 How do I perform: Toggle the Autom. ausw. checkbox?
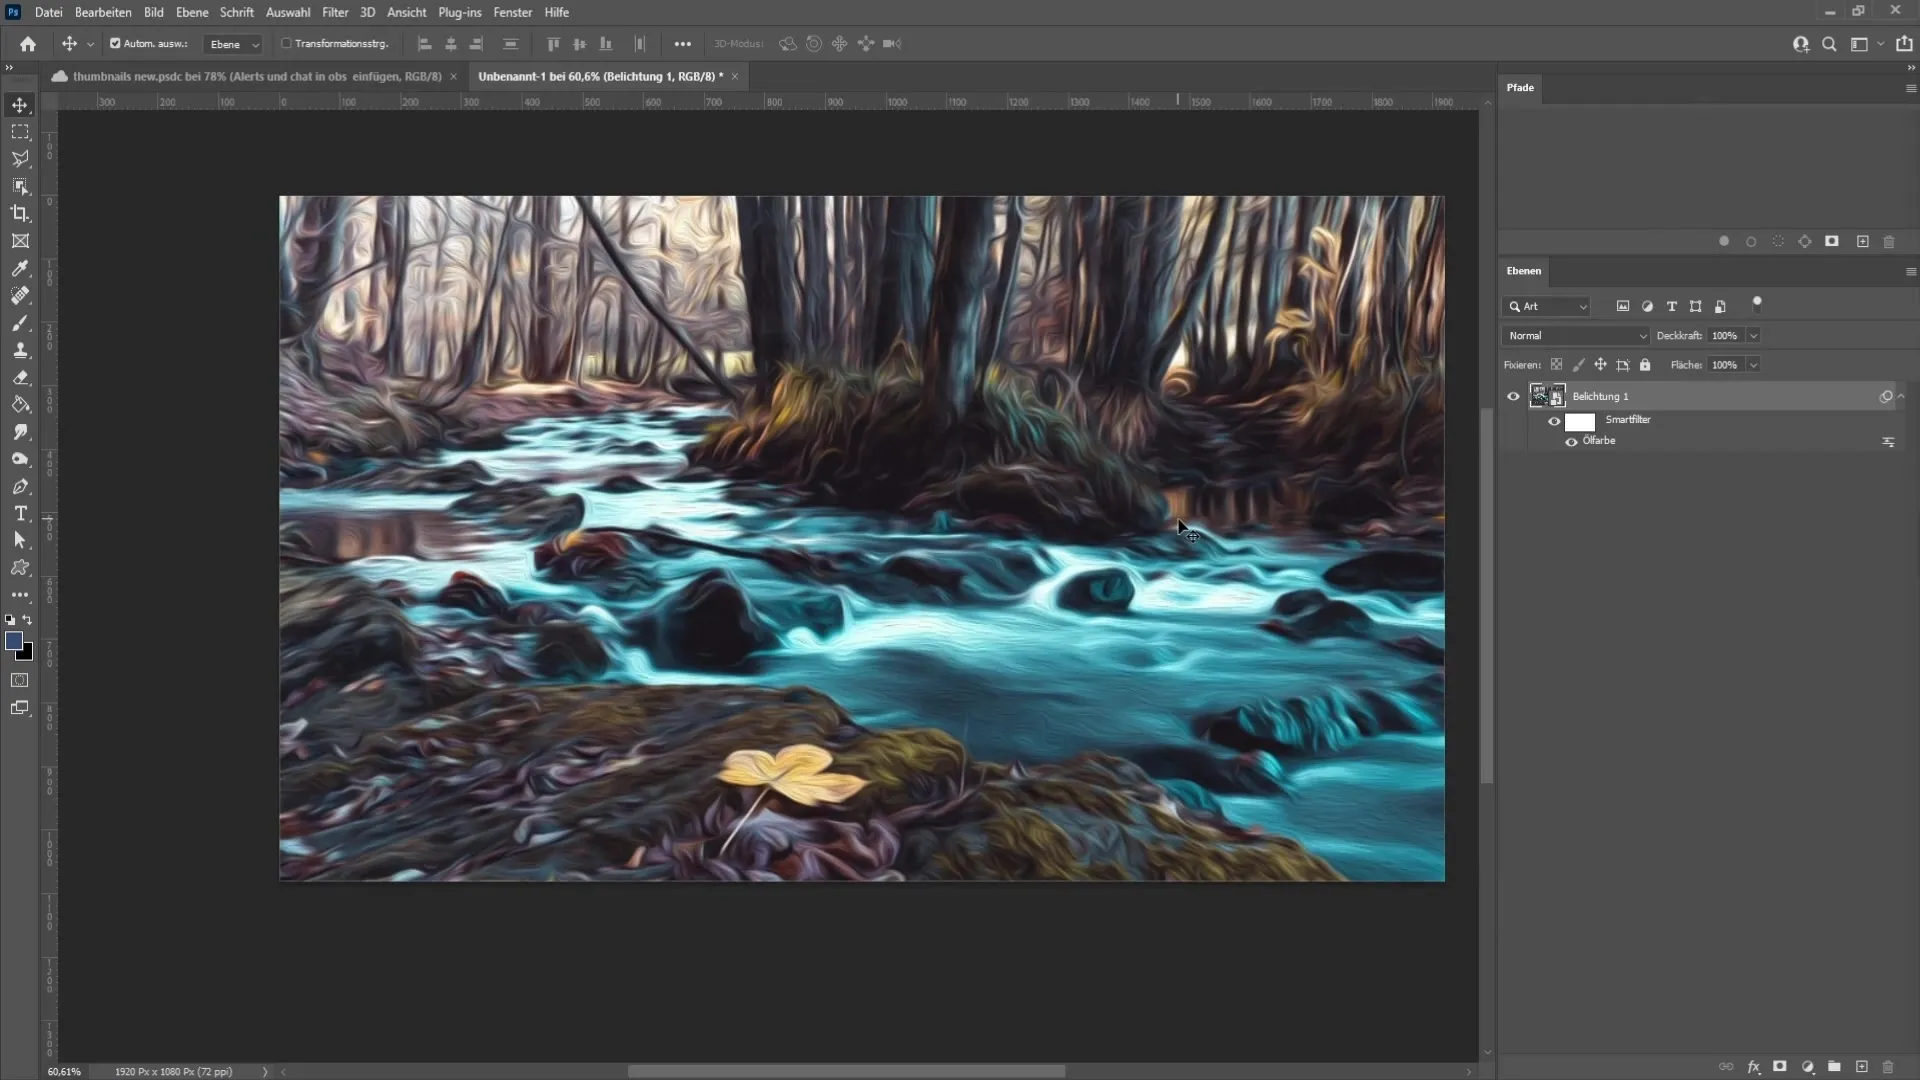point(115,44)
